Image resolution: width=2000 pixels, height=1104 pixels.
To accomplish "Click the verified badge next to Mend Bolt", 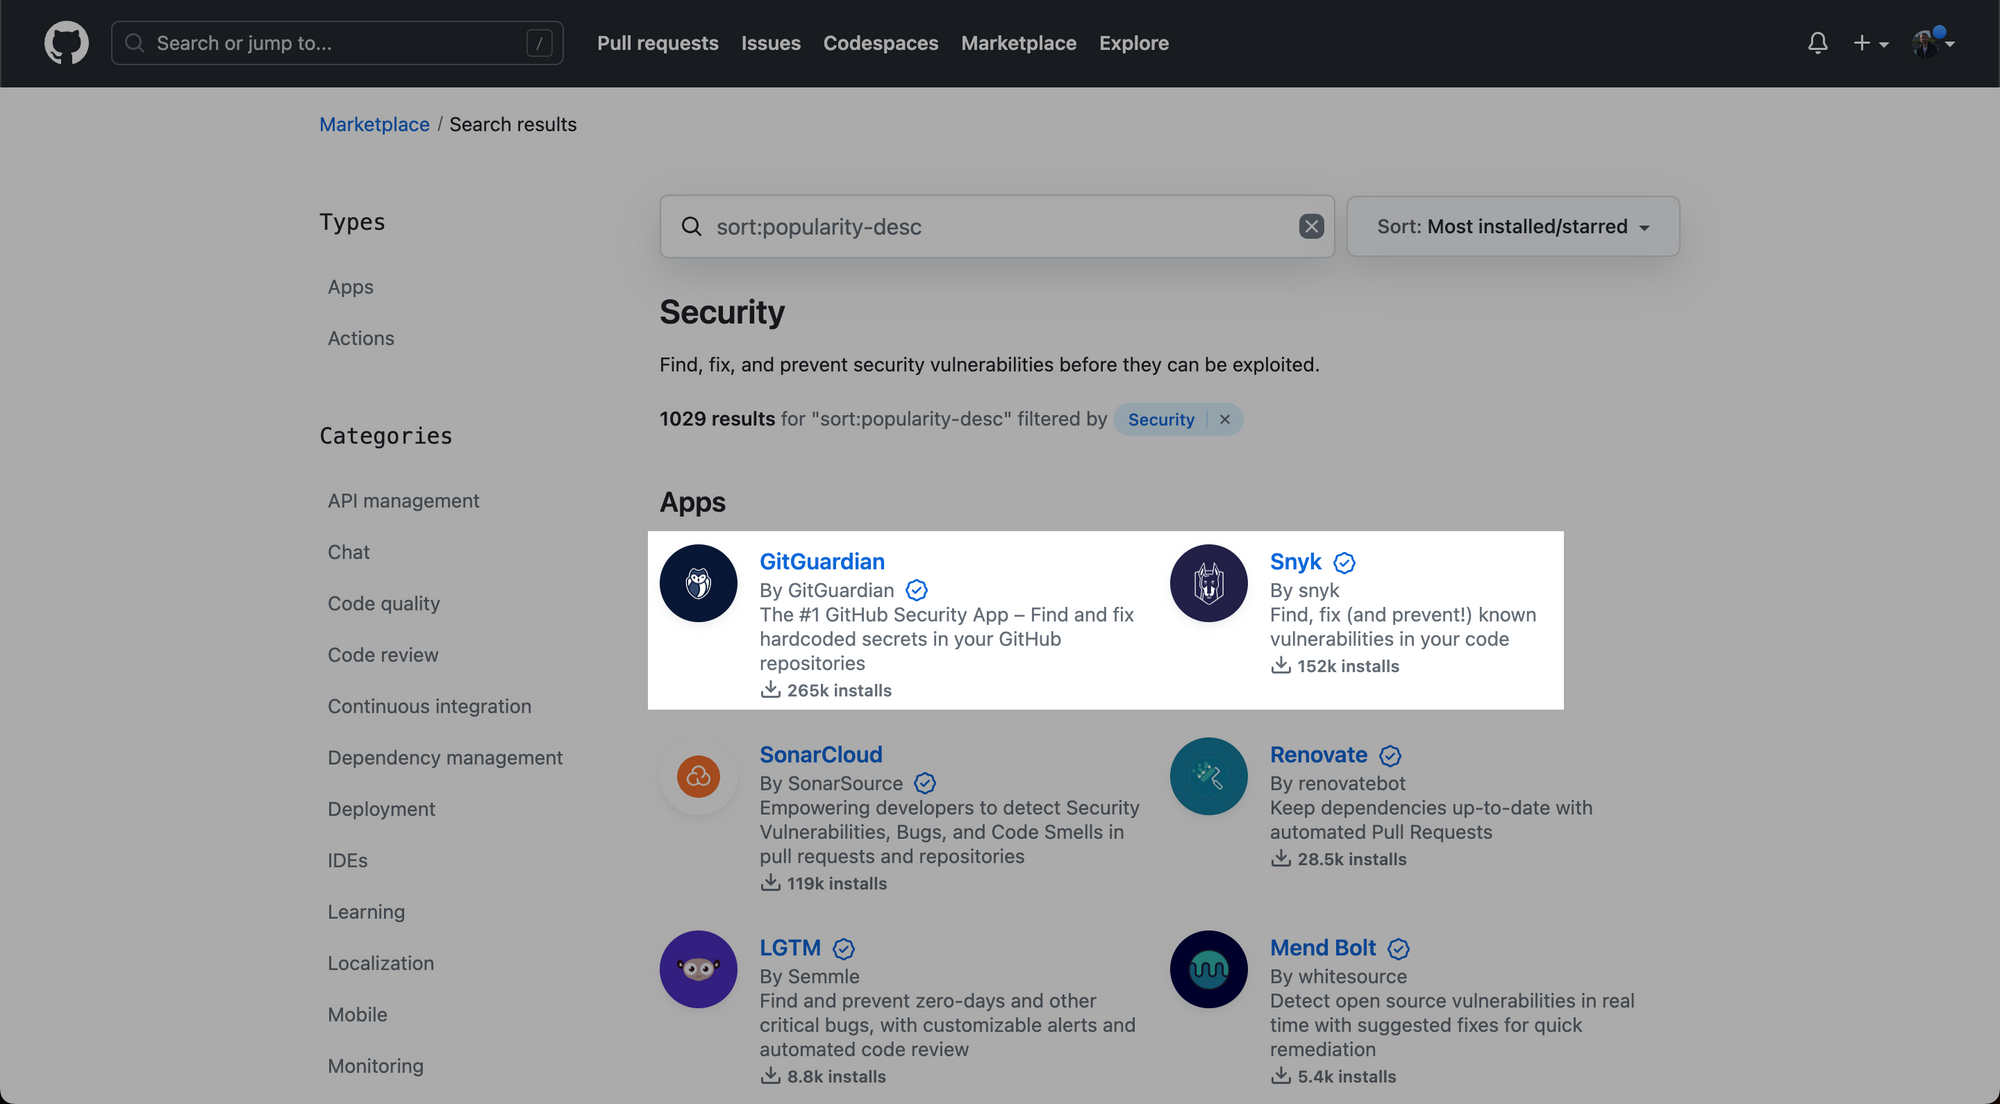I will (1399, 948).
